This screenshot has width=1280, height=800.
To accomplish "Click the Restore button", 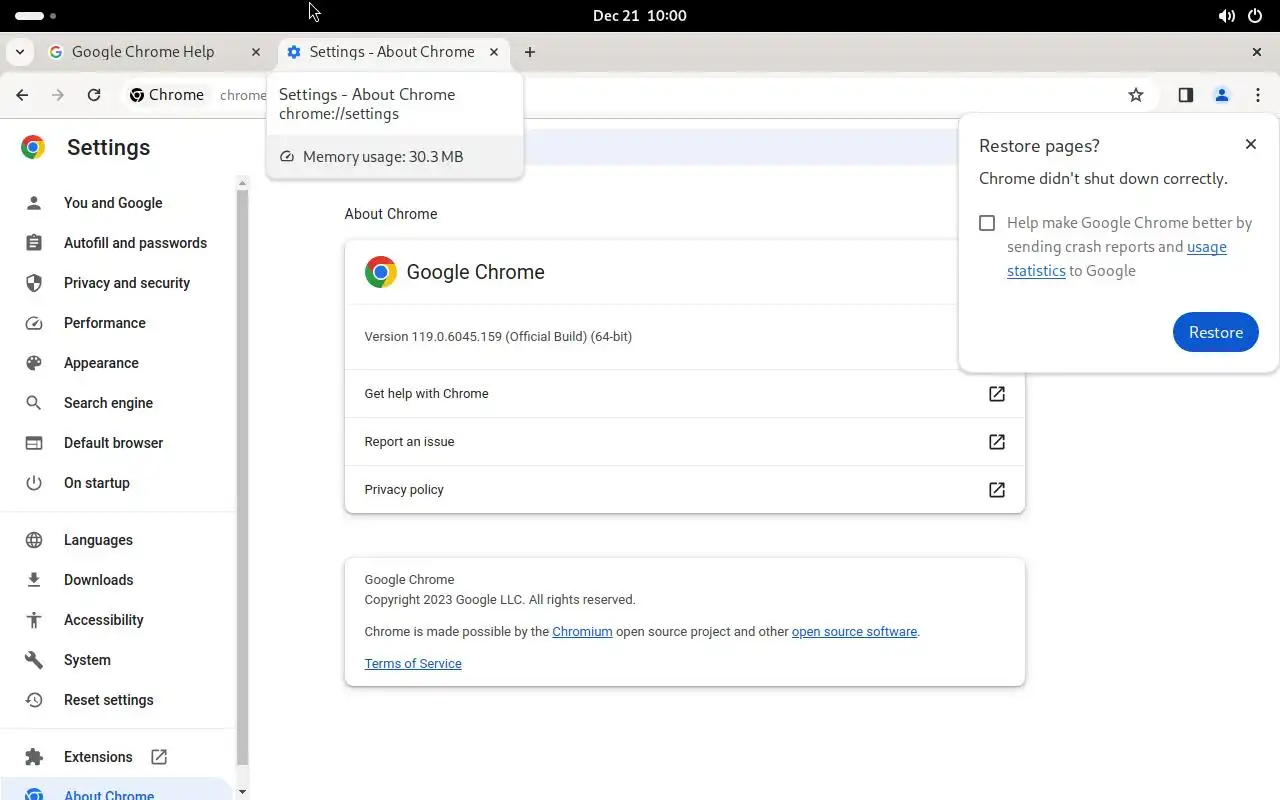I will click(1216, 332).
